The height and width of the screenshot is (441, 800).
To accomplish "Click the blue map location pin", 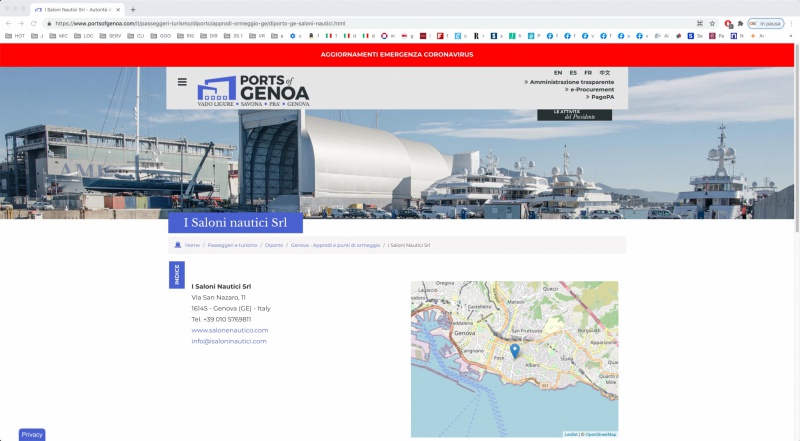I will (515, 351).
